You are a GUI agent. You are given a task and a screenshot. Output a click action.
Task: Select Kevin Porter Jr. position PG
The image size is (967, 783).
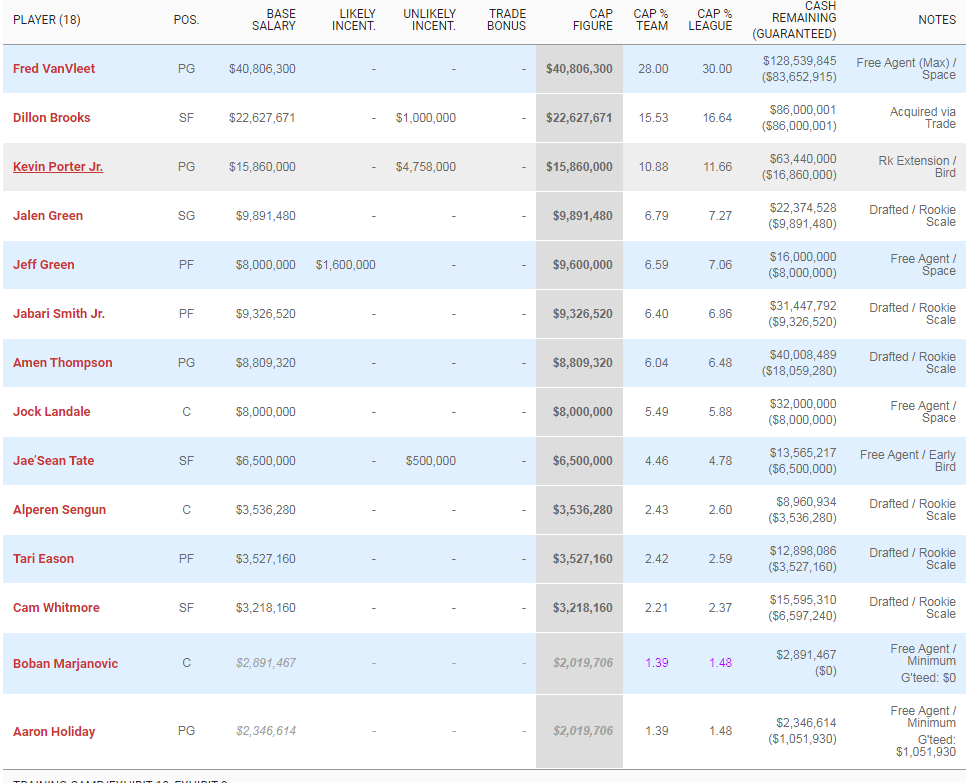[186, 166]
